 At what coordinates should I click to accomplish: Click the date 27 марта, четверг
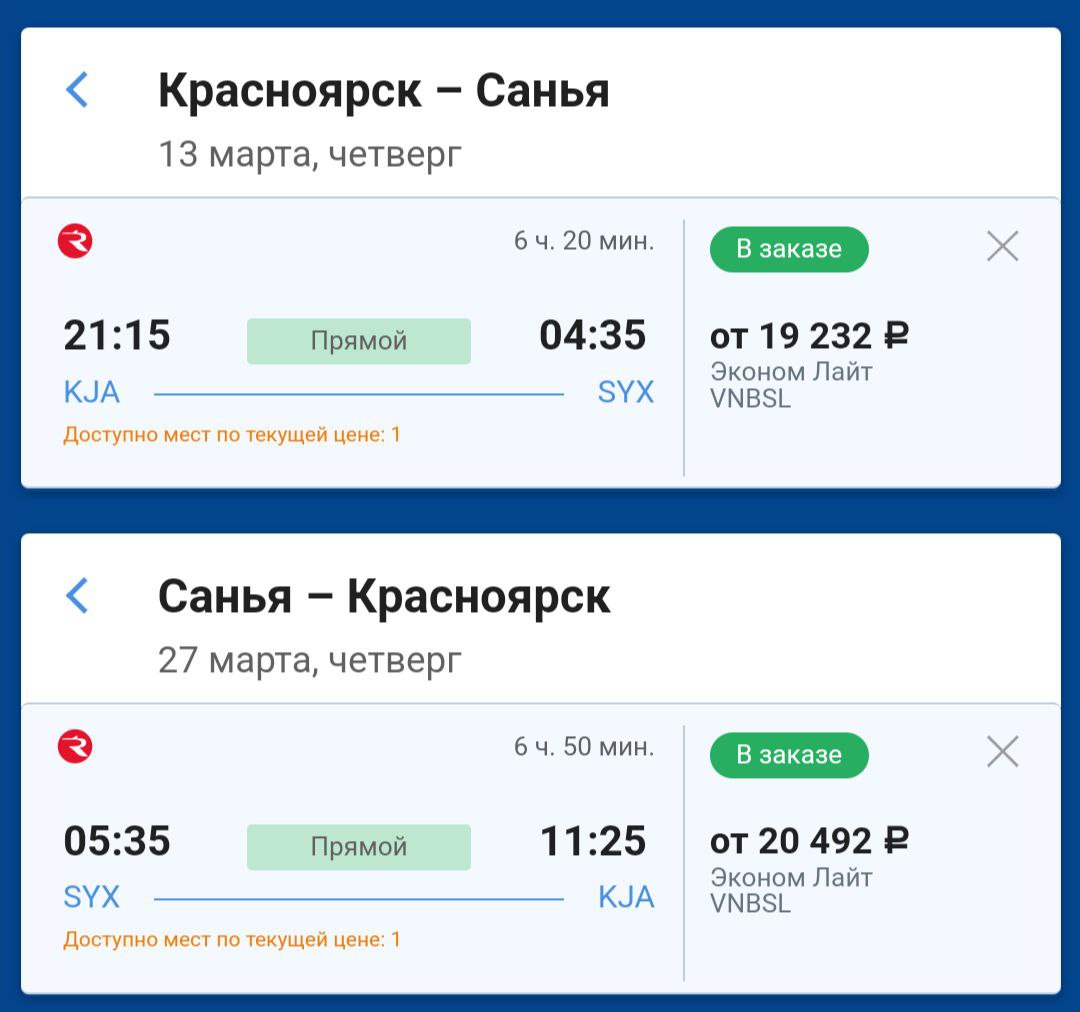coord(310,661)
